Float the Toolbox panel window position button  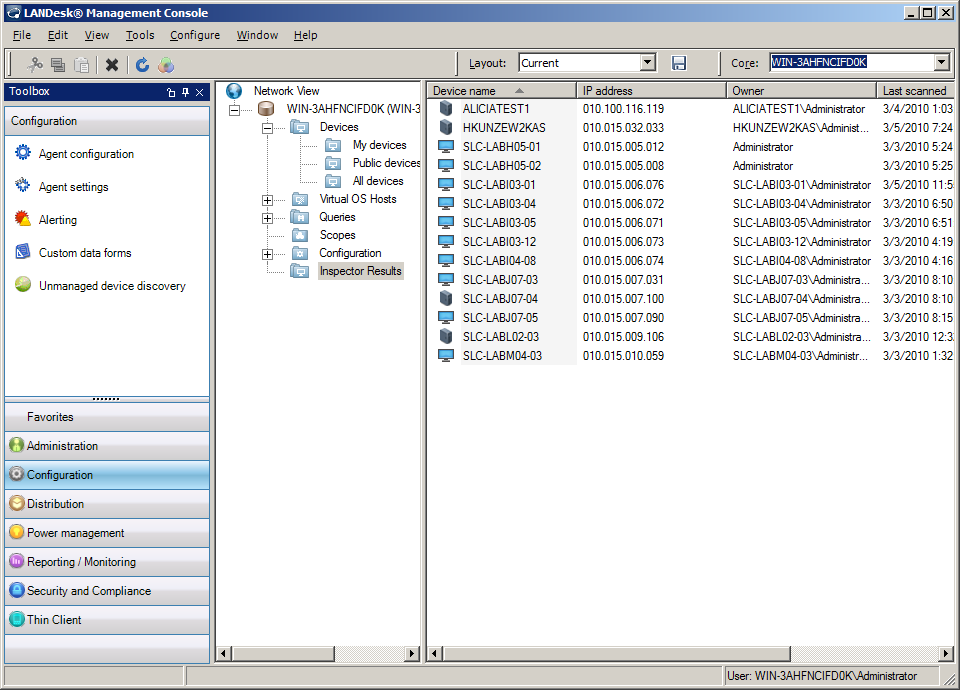coord(171,92)
